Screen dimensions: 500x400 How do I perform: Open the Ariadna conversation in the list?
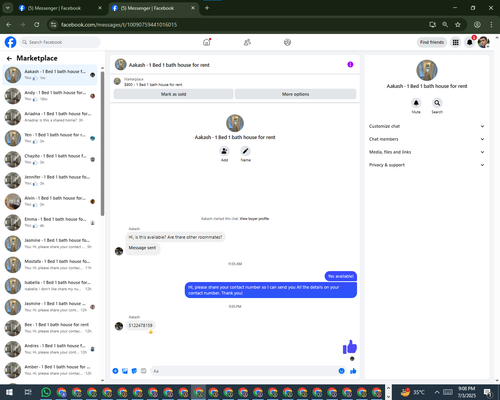(x=50, y=117)
